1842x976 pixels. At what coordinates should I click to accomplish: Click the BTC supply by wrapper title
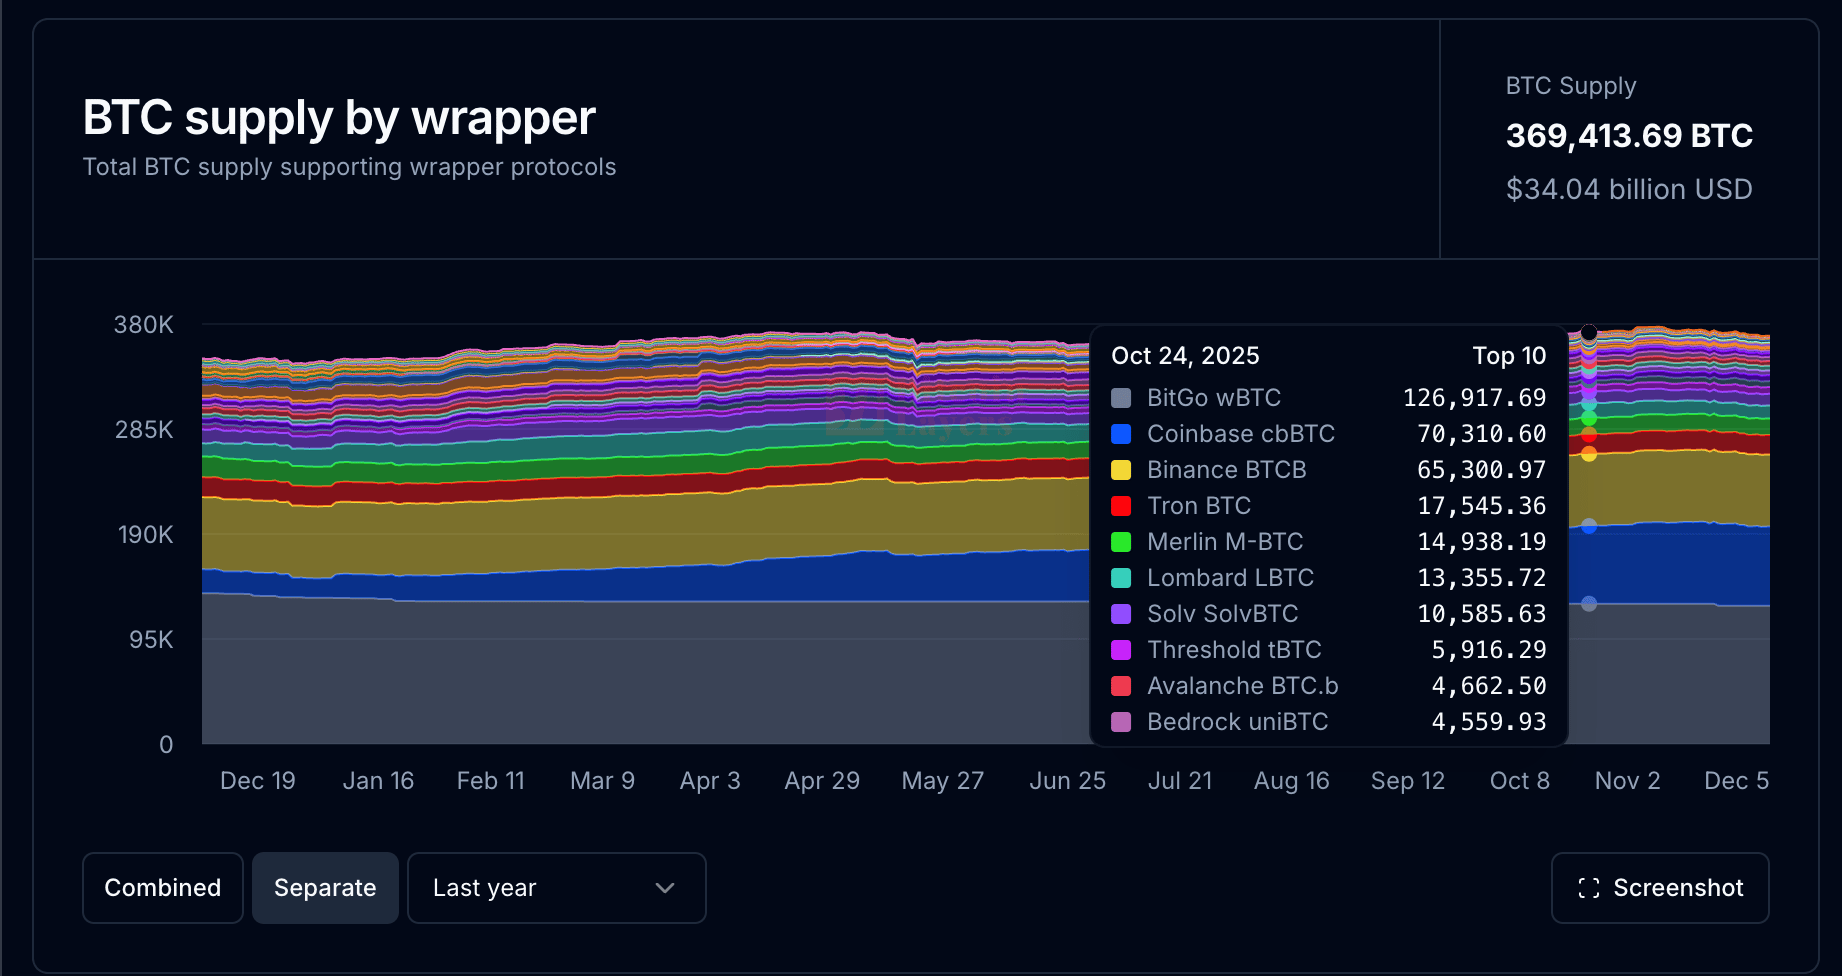pos(339,118)
